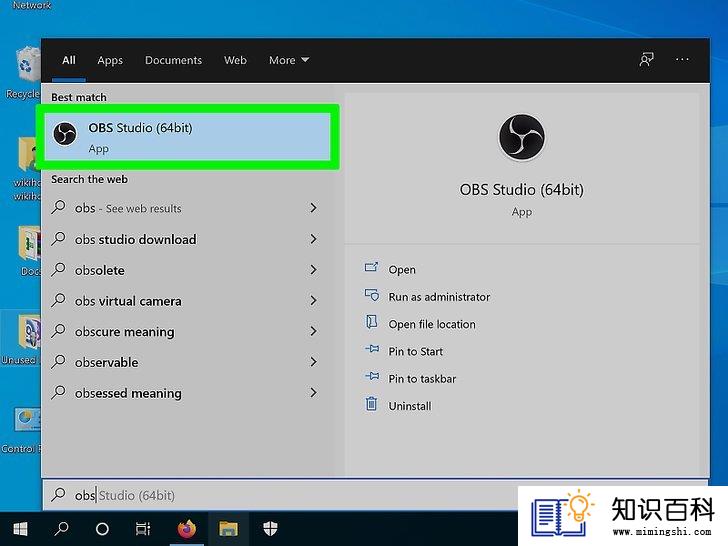Click Open action for OBS Studio
This screenshot has width=728, height=546.
click(402, 270)
